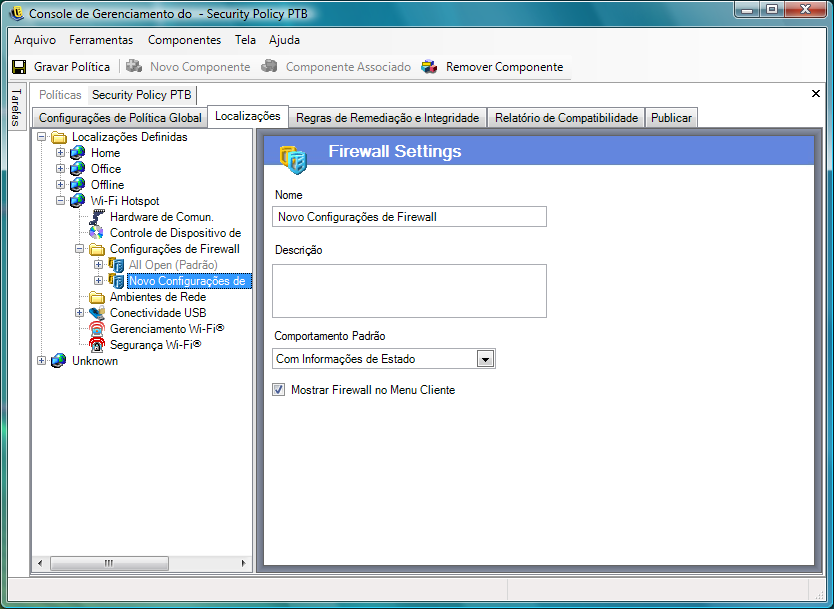Select Ambientes de Rede tree item
The image size is (834, 609).
pos(158,297)
